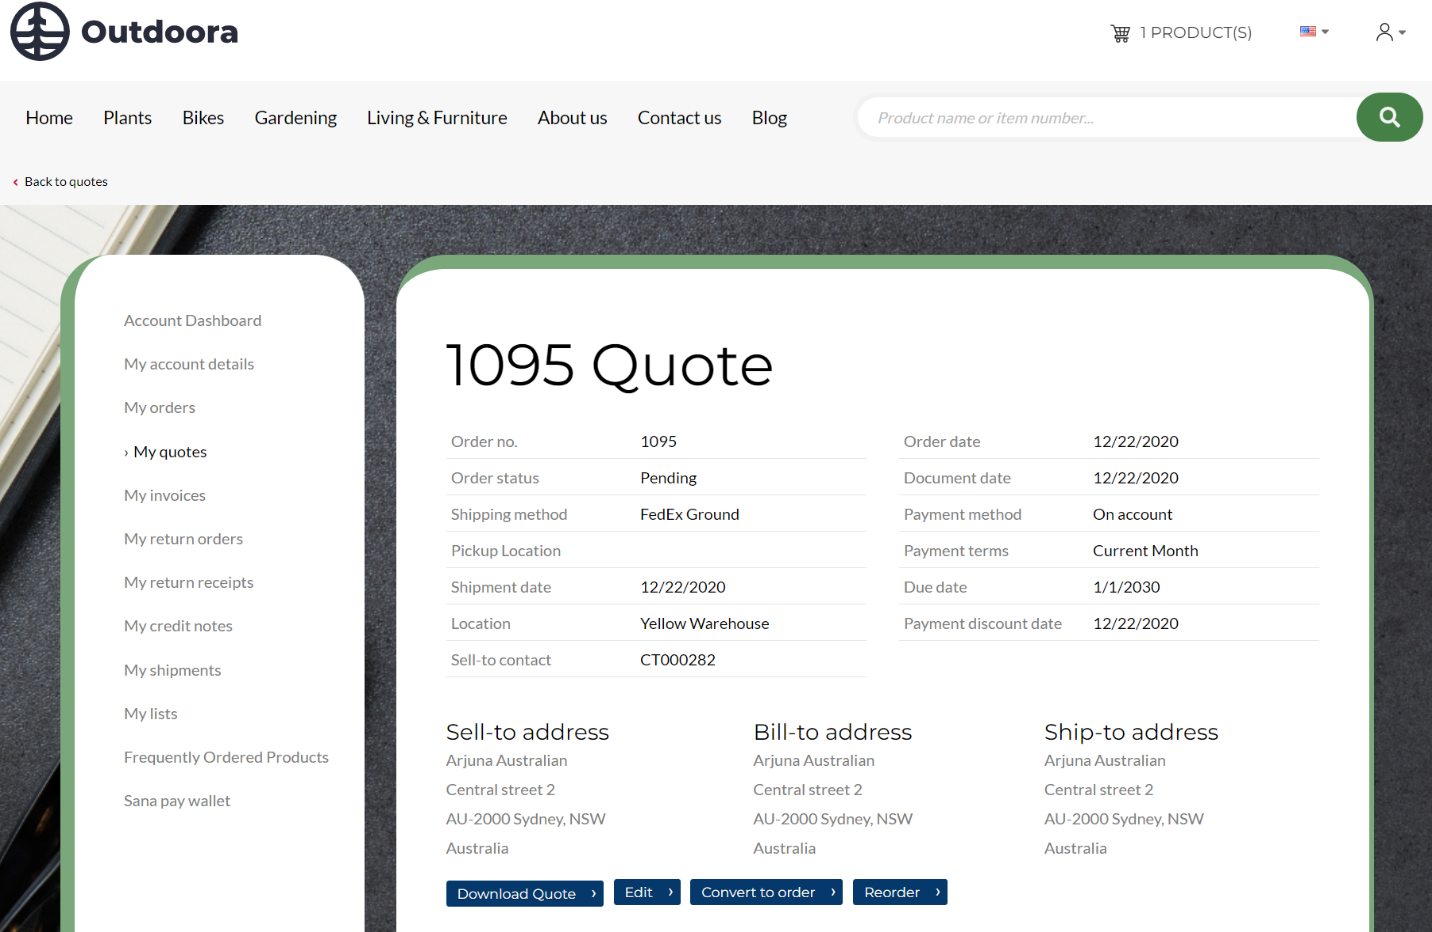Click due date value 1/1/2030
Viewport: 1432px width, 932px height.
pos(1126,587)
